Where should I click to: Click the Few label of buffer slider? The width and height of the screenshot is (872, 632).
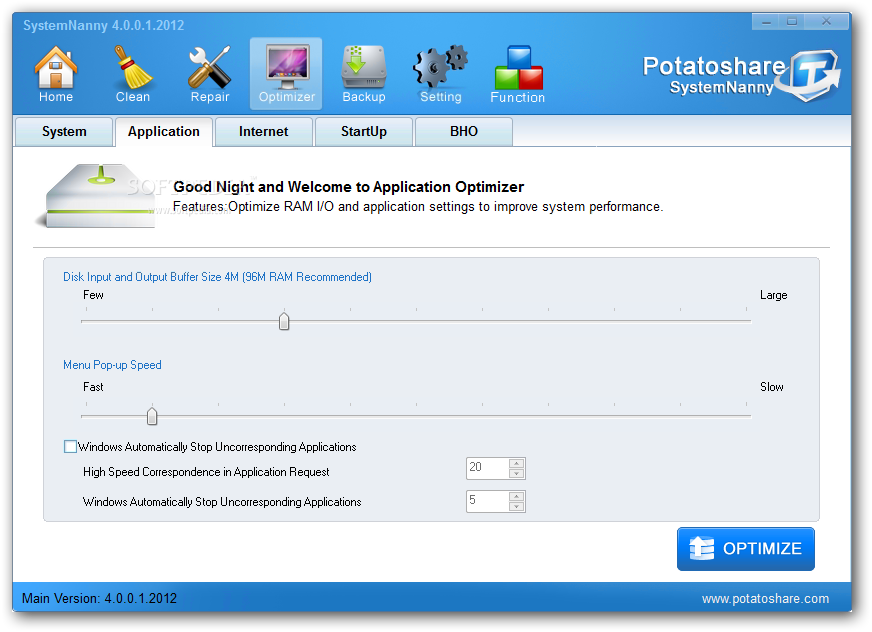point(93,295)
